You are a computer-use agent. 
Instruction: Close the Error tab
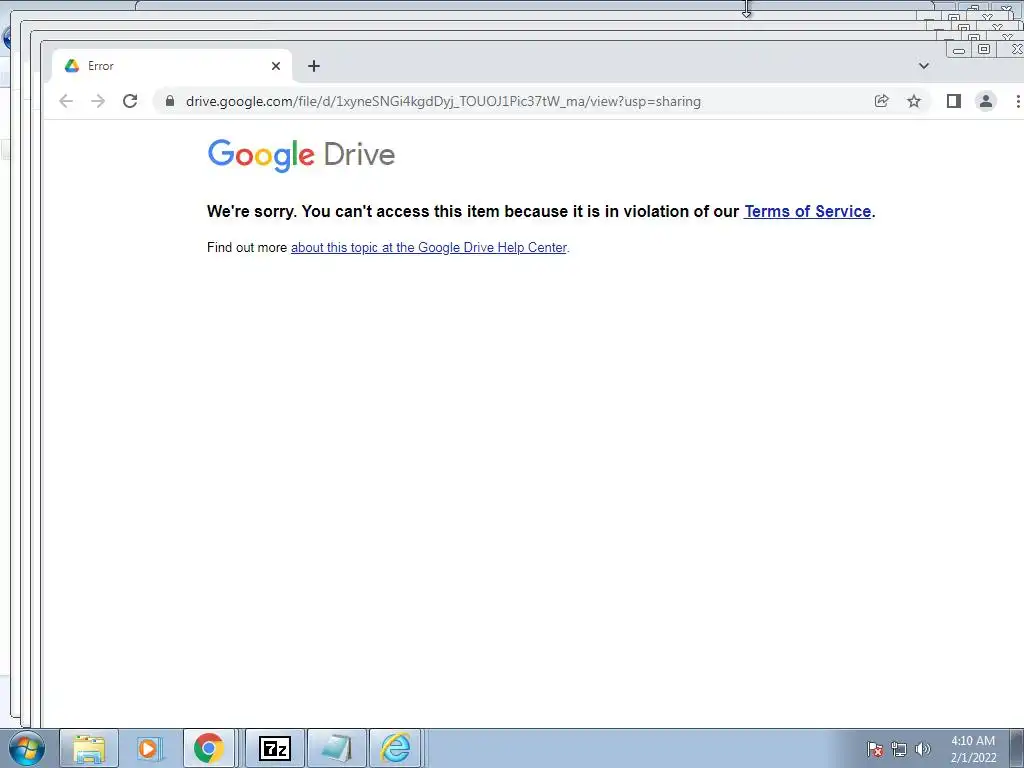pos(276,66)
